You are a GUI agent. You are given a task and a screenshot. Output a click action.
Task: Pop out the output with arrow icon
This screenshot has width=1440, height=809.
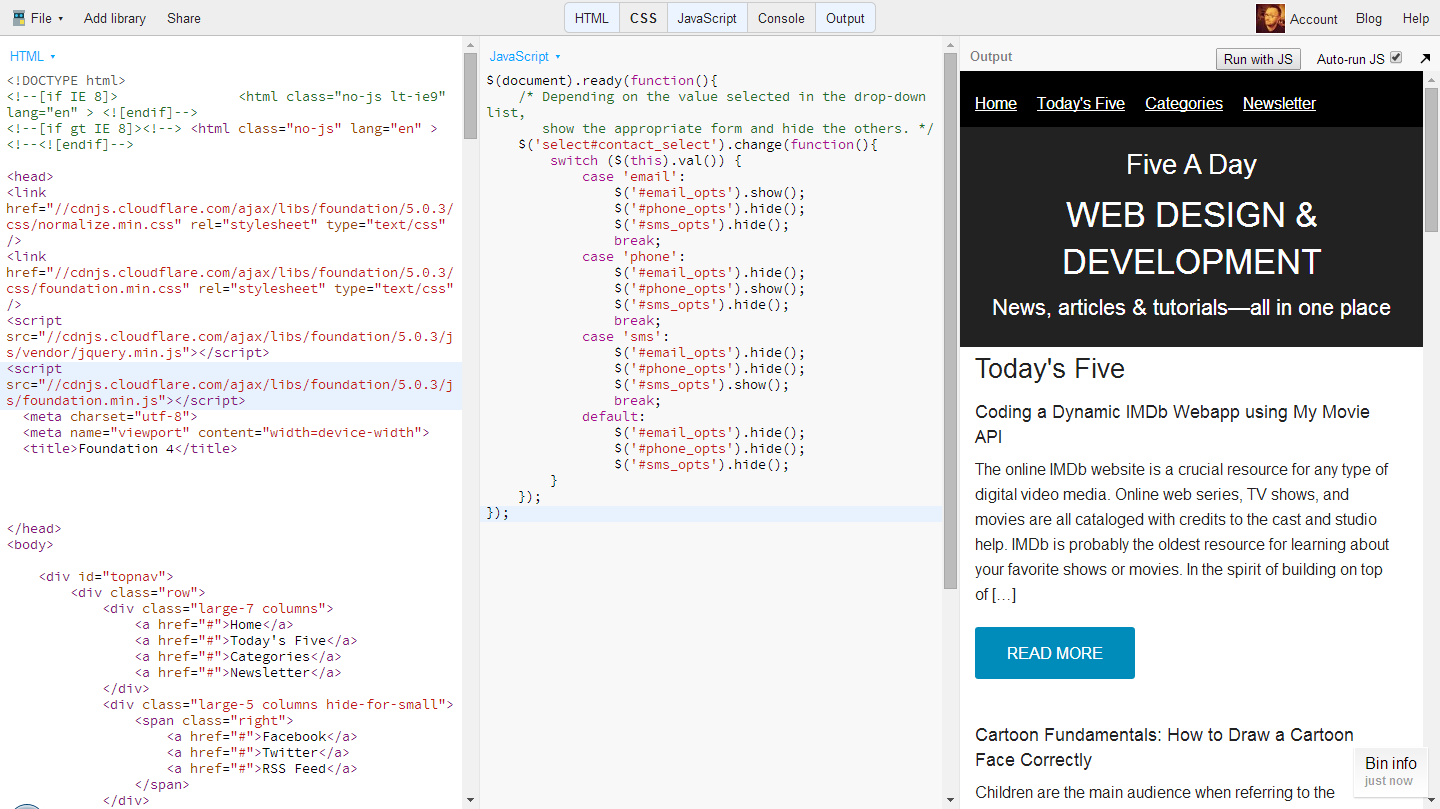coord(1425,59)
